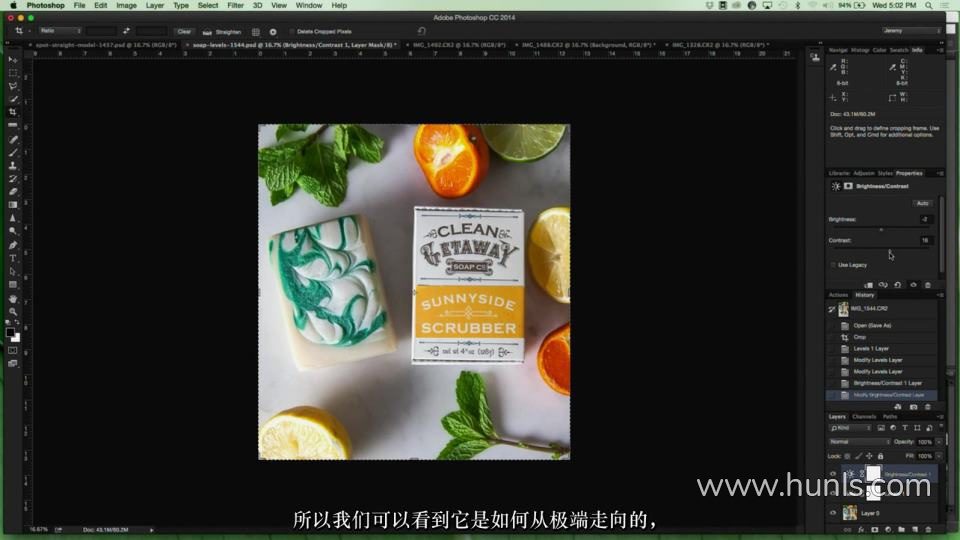The height and width of the screenshot is (540, 960).
Task: Change the screen mode
Action: click(x=13, y=364)
